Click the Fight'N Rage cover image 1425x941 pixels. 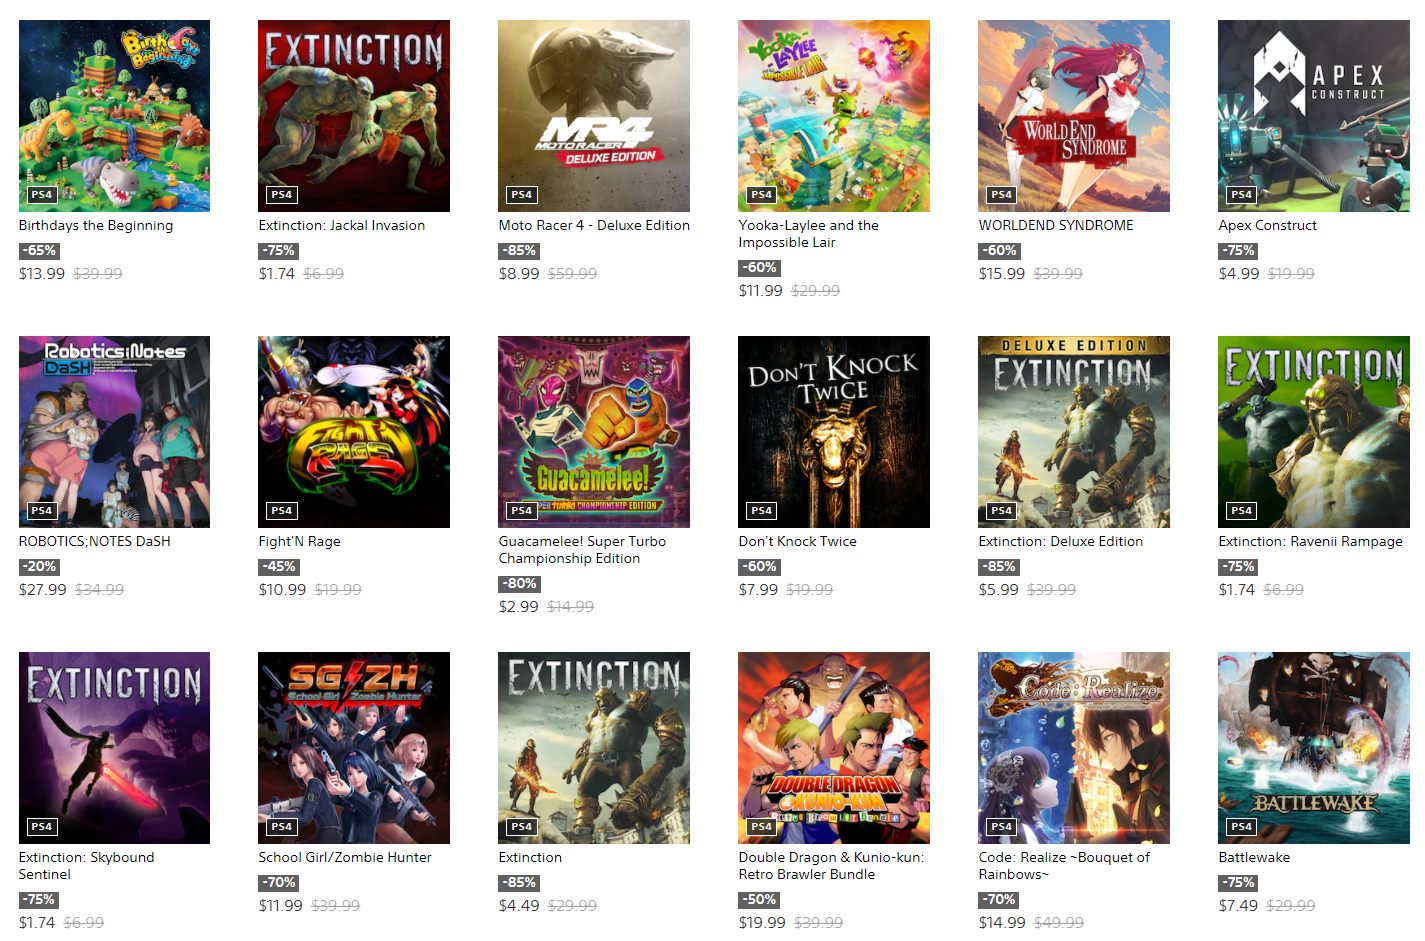pos(354,432)
